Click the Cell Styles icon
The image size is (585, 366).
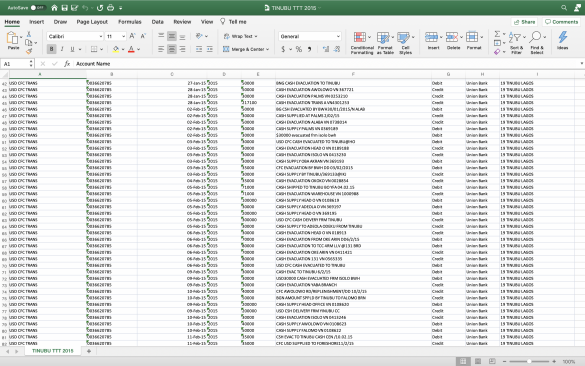(x=403, y=37)
